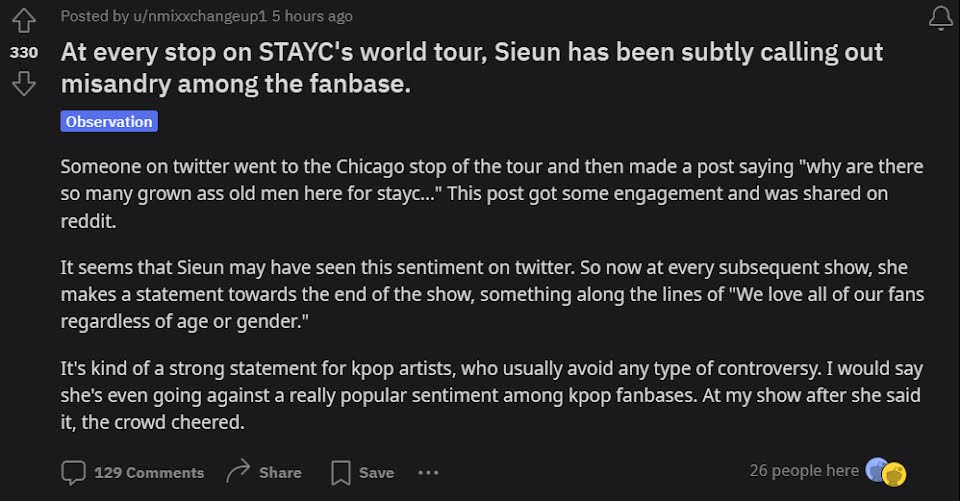Click the post title about Sieun
This screenshot has height=501, width=960.
point(472,67)
